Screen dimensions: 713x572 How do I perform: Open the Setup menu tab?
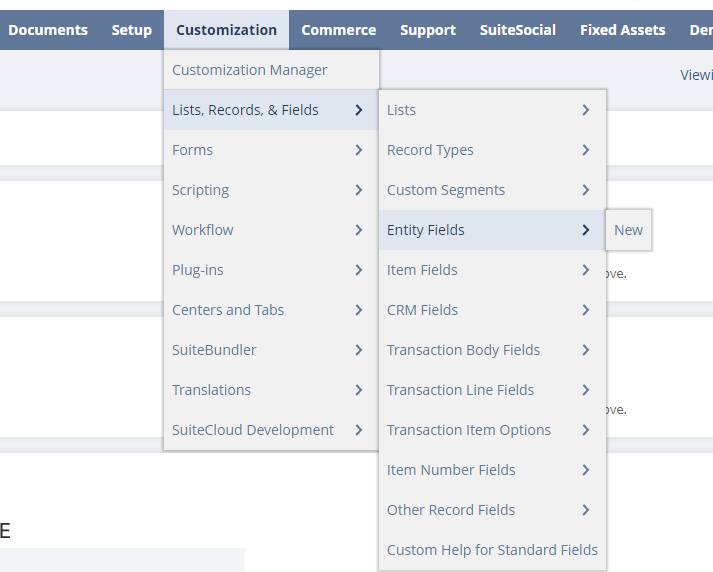click(x=131, y=30)
